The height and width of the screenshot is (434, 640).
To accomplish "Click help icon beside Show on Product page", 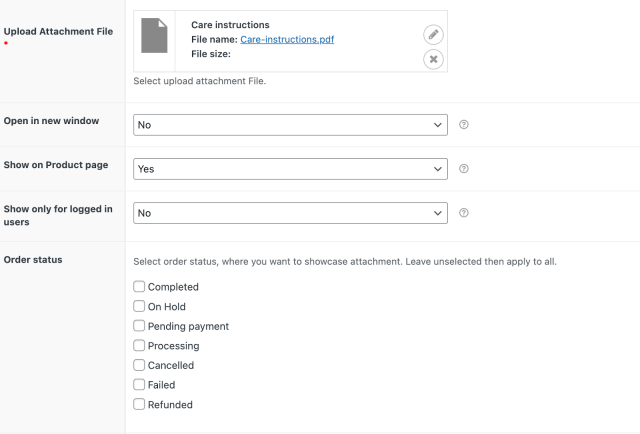I will (464, 169).
